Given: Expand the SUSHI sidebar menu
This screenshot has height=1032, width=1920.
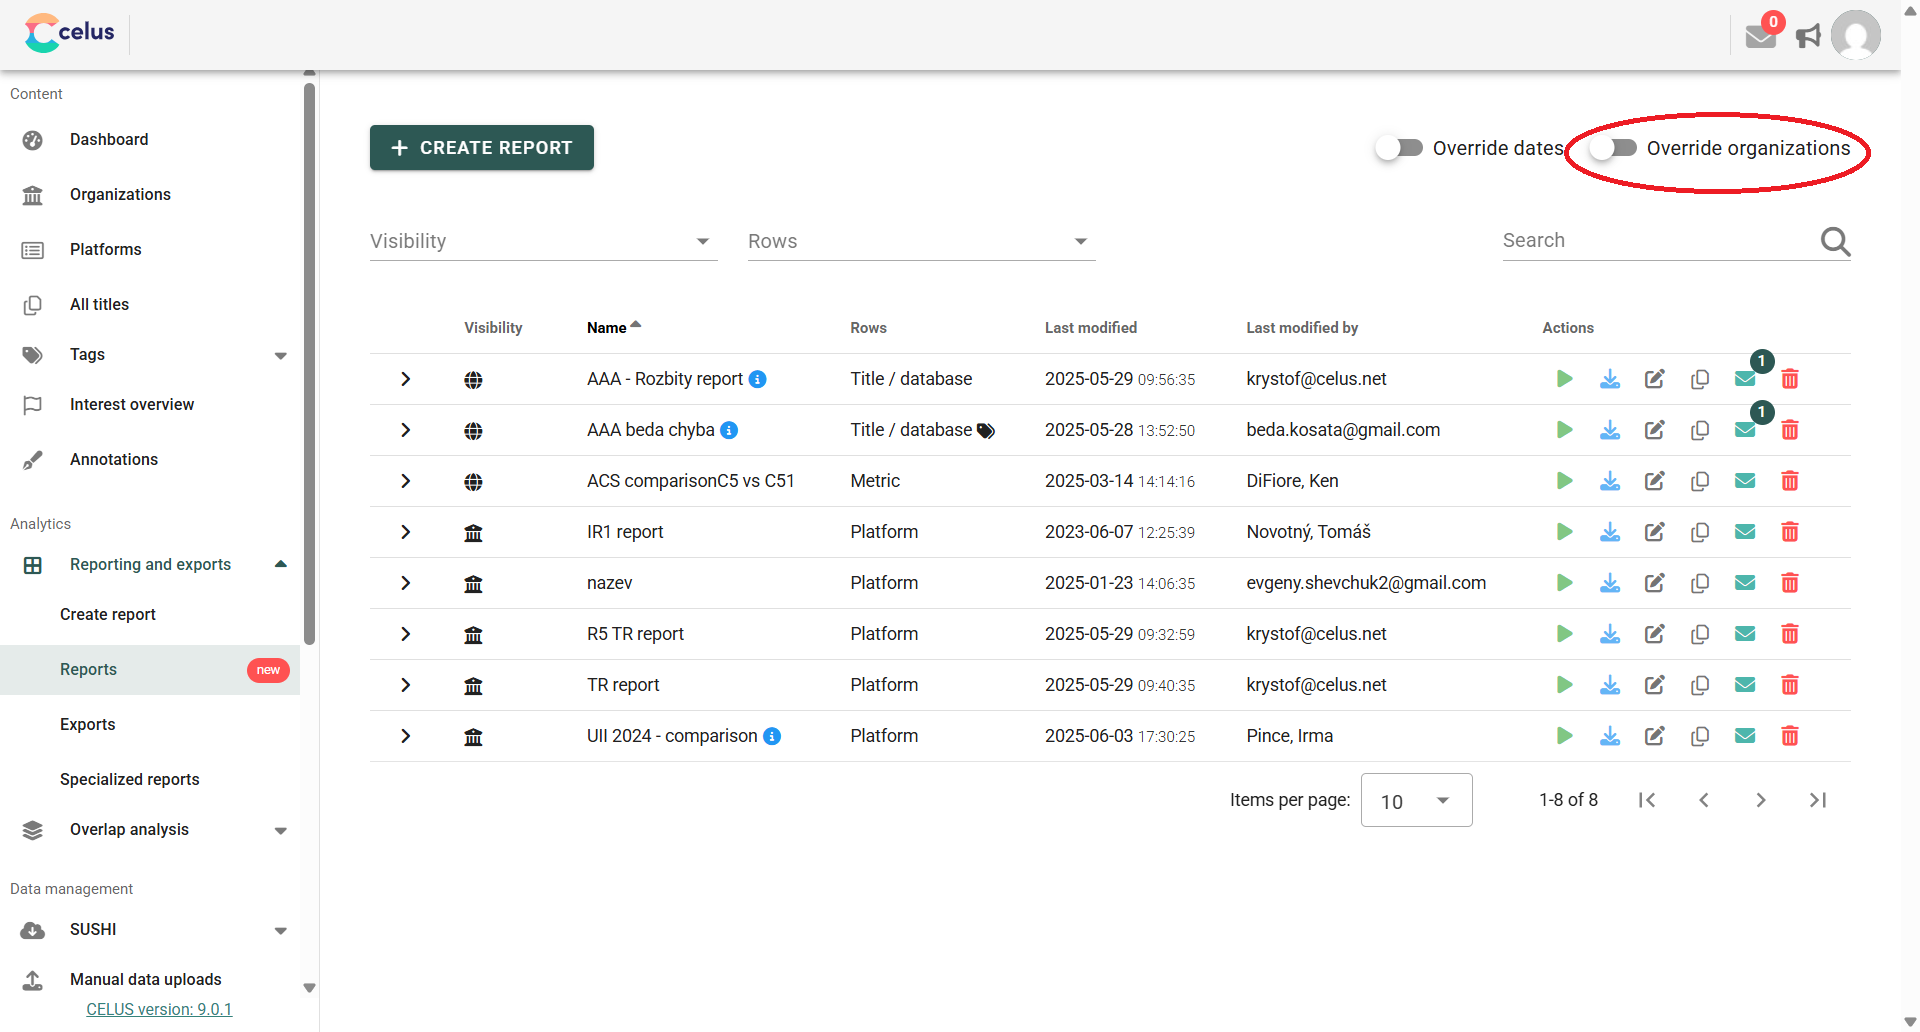Looking at the screenshot, I should (x=280, y=930).
